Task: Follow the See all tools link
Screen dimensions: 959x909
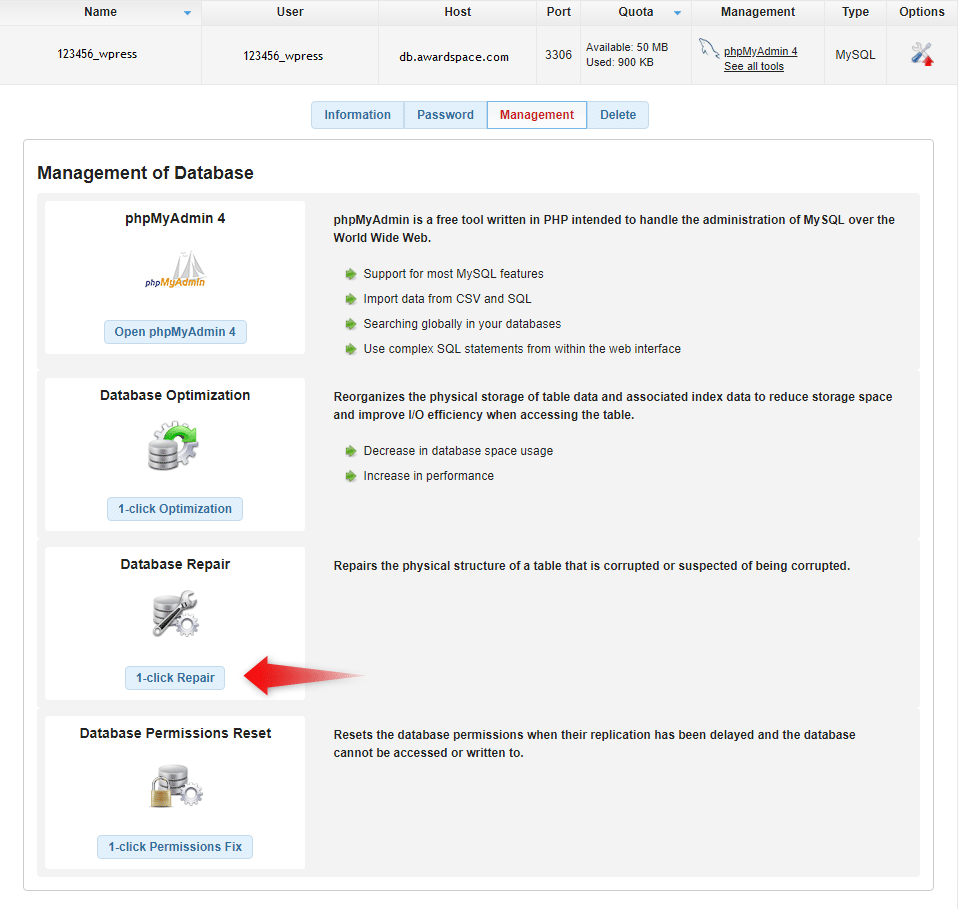Action: tap(753, 66)
